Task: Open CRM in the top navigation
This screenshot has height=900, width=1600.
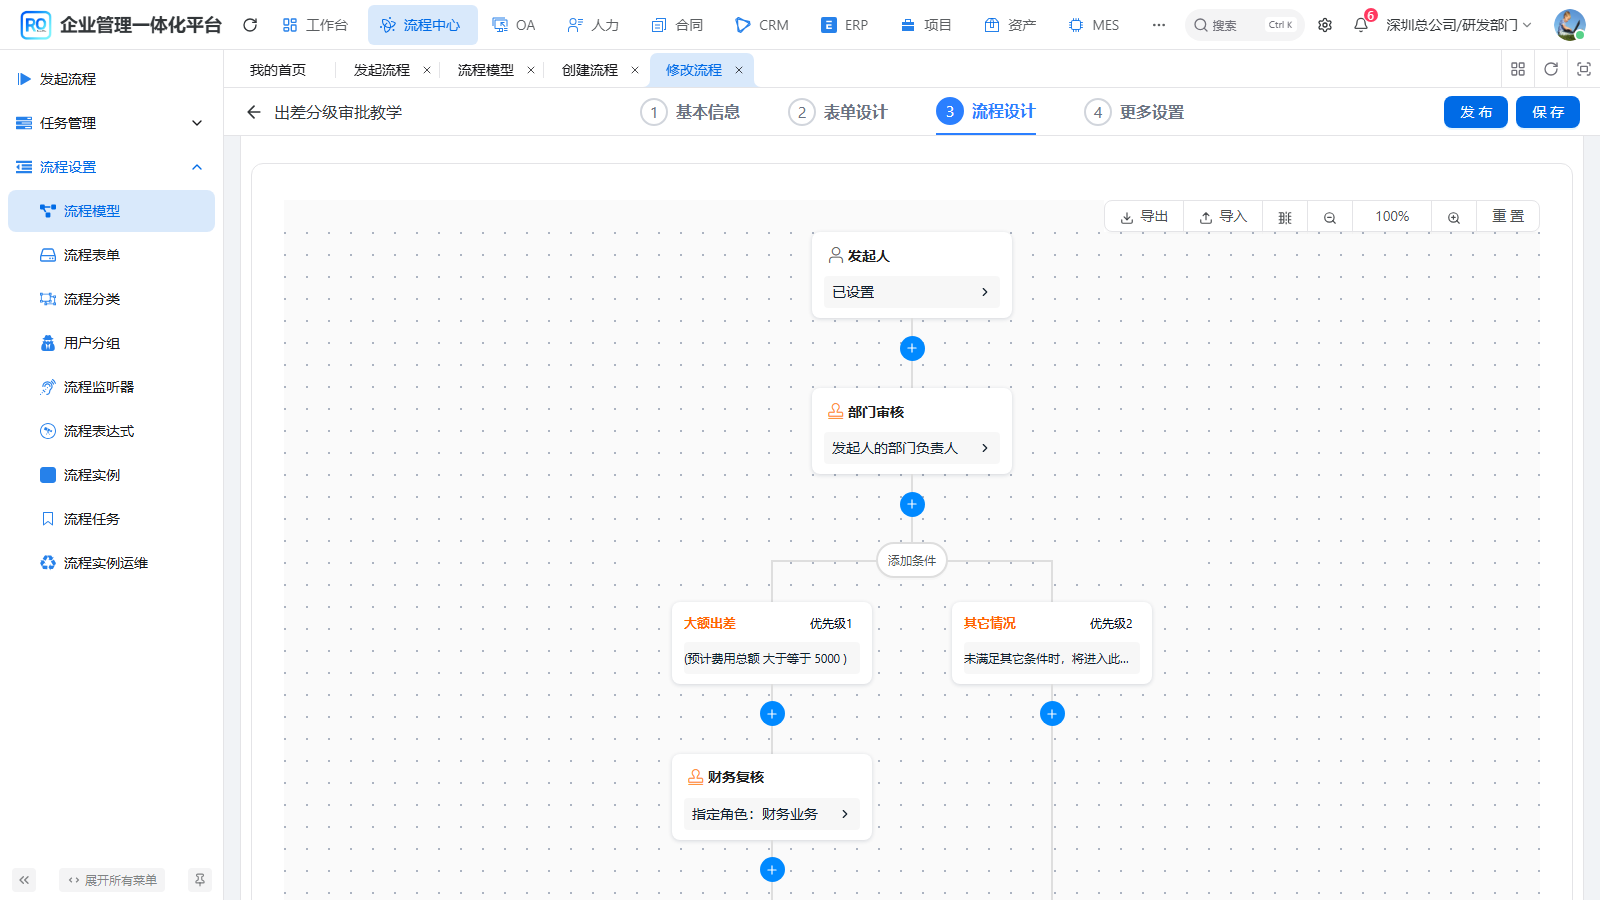Action: click(x=762, y=25)
